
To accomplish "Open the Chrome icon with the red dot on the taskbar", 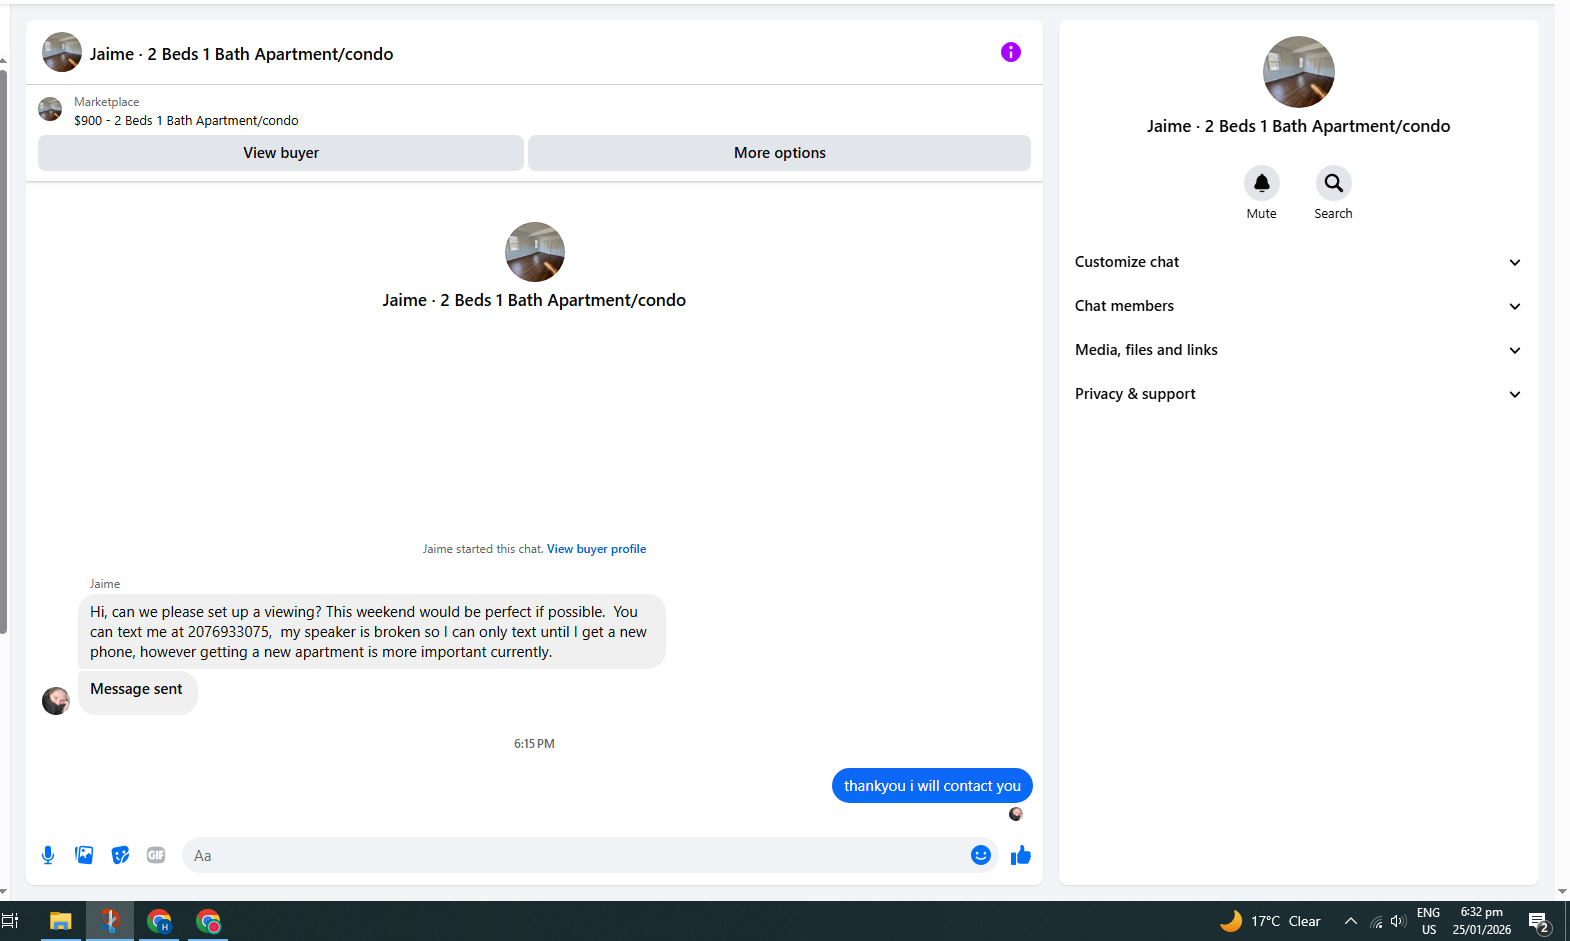I will pyautogui.click(x=208, y=921).
